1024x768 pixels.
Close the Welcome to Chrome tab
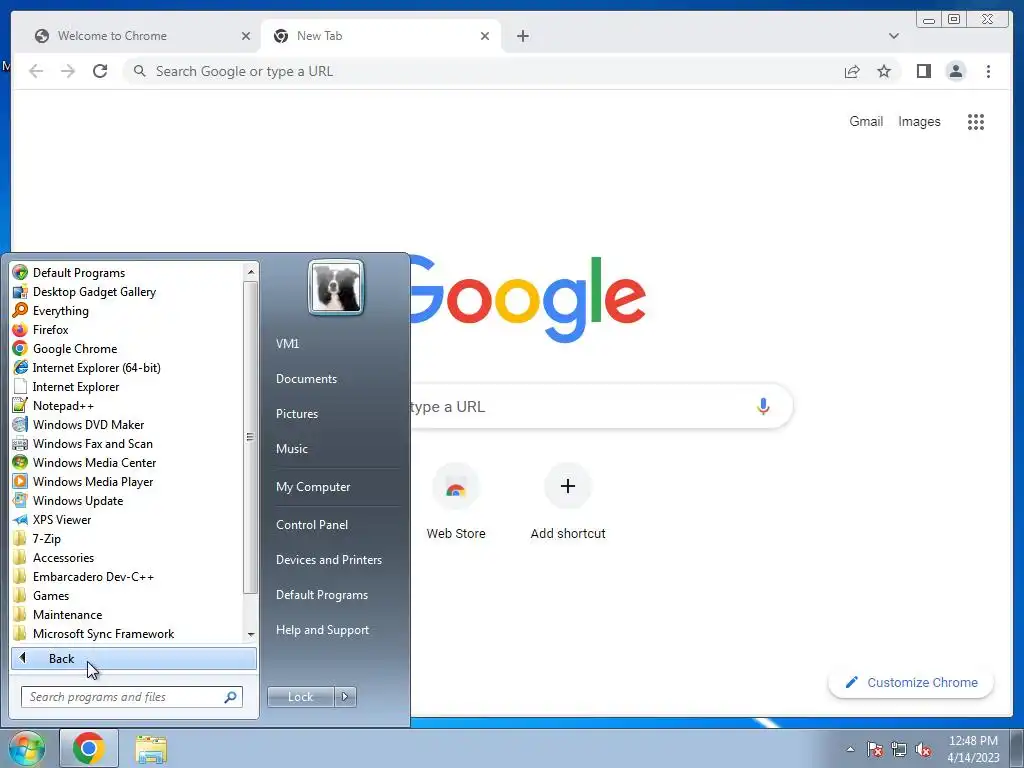click(x=246, y=36)
